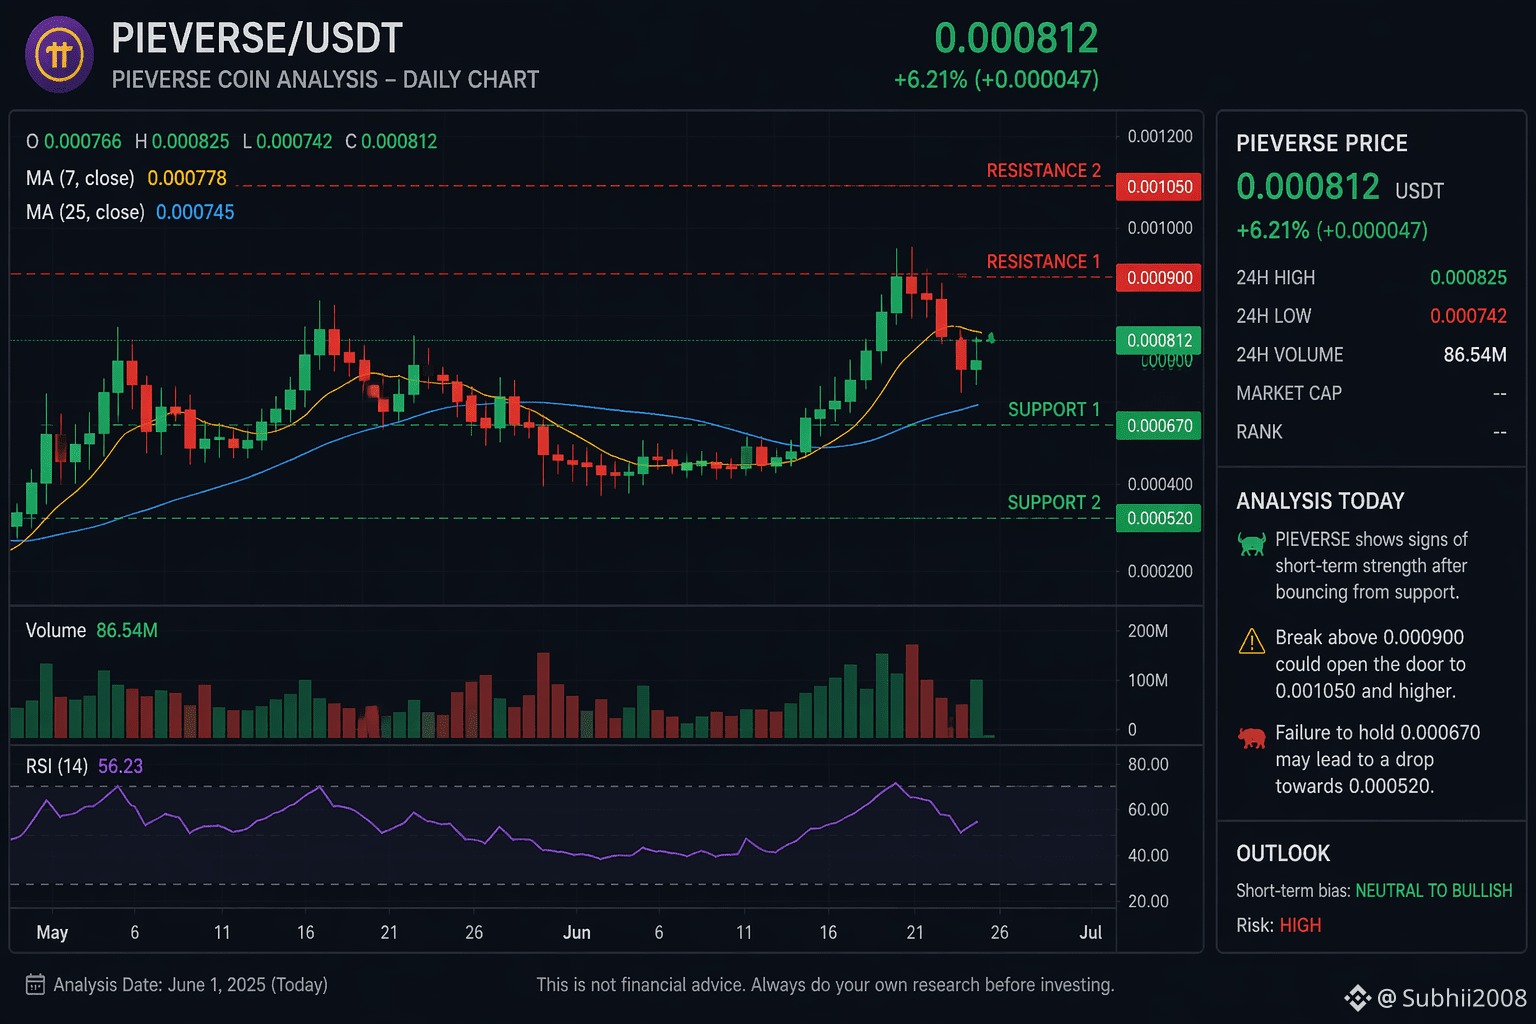Click the 24H HIGH row value 0.000825
This screenshot has width=1536, height=1024.
(1468, 278)
